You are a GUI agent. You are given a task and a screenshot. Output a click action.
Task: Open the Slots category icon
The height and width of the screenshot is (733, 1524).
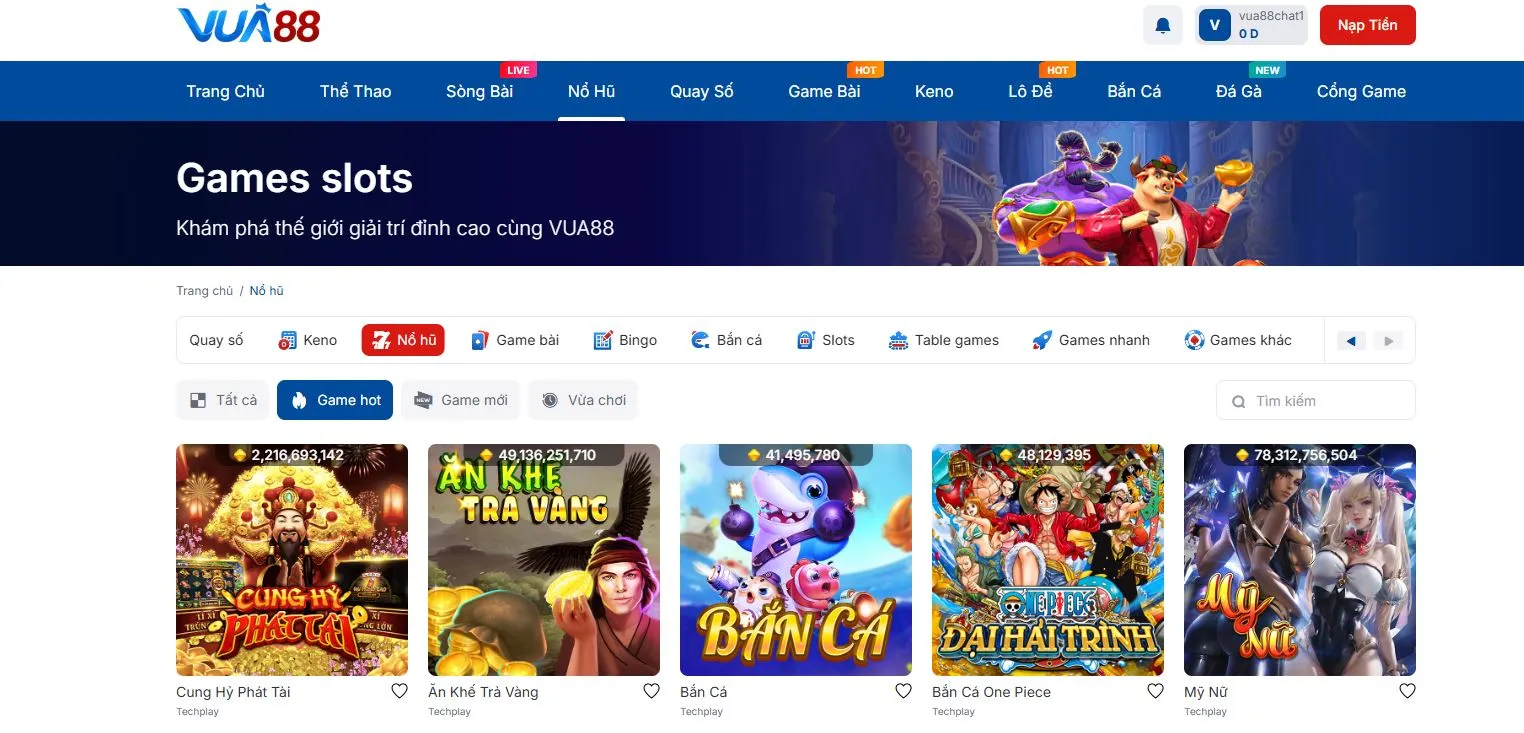pos(805,340)
